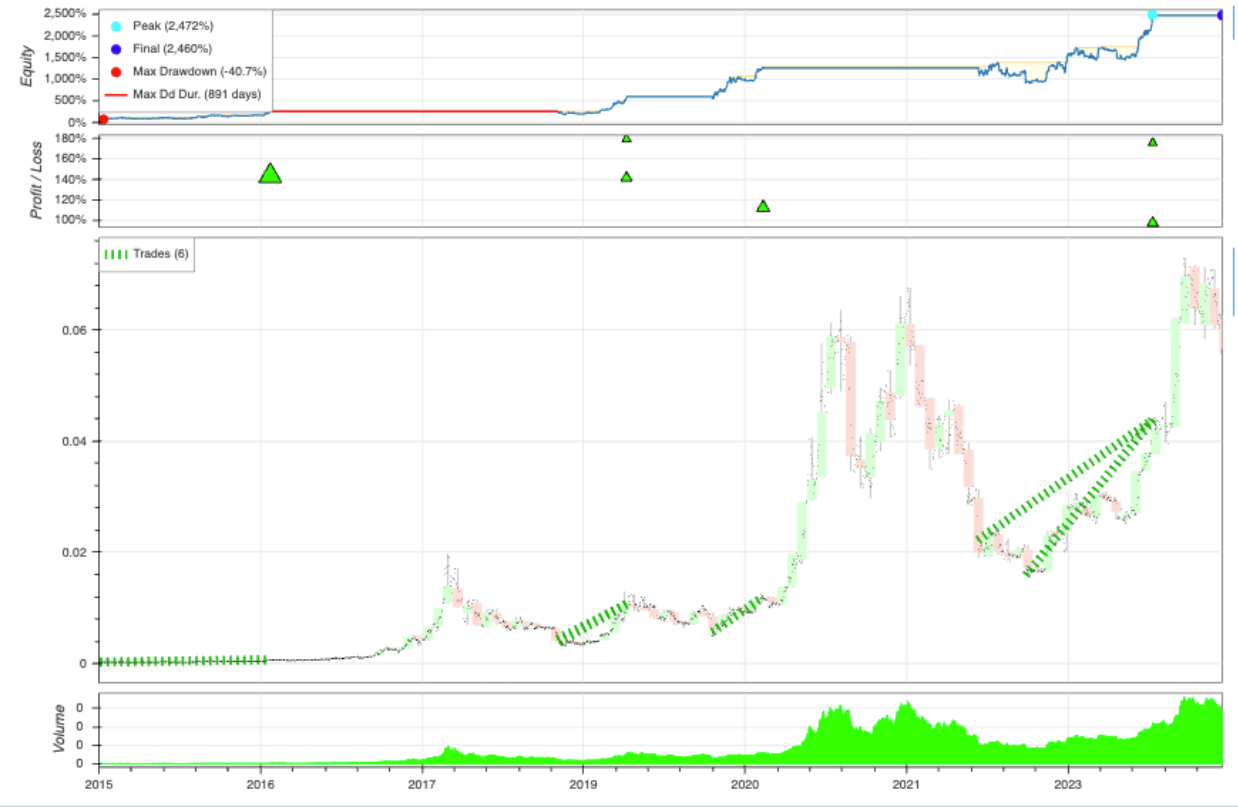This screenshot has height=807, width=1238.
Task: Click the "Profit / Loss" axis title
Action: [x=36, y=180]
